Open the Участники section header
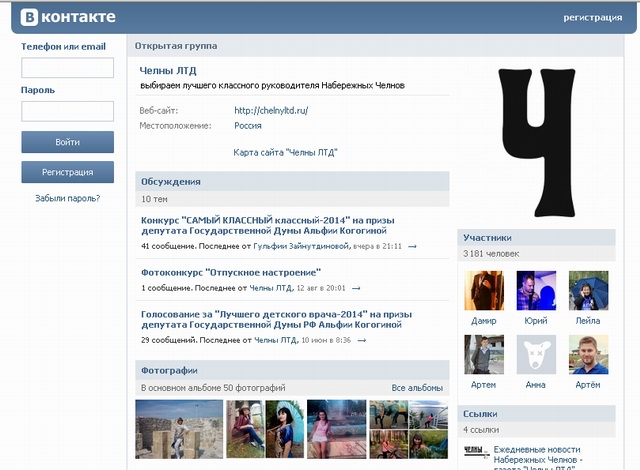640x470 pixels. tap(487, 238)
